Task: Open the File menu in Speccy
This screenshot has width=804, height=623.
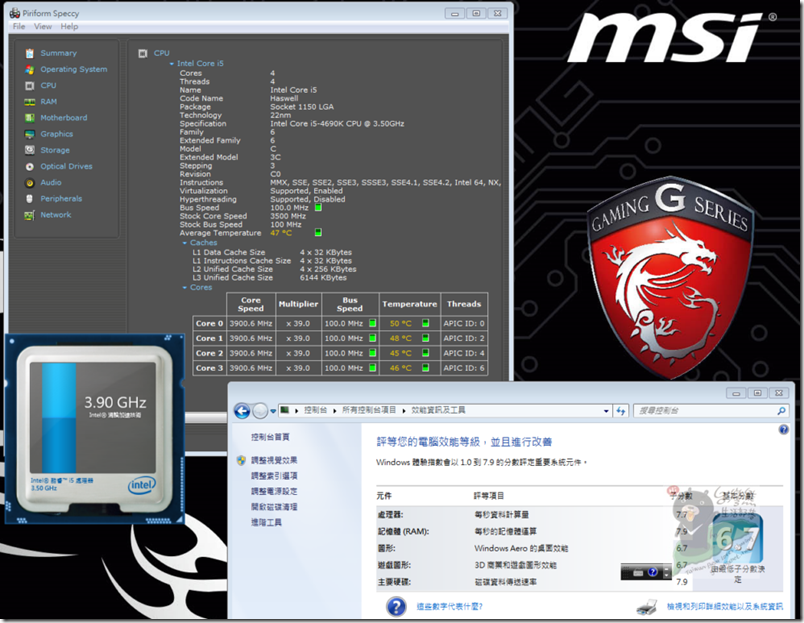Action: [19, 27]
